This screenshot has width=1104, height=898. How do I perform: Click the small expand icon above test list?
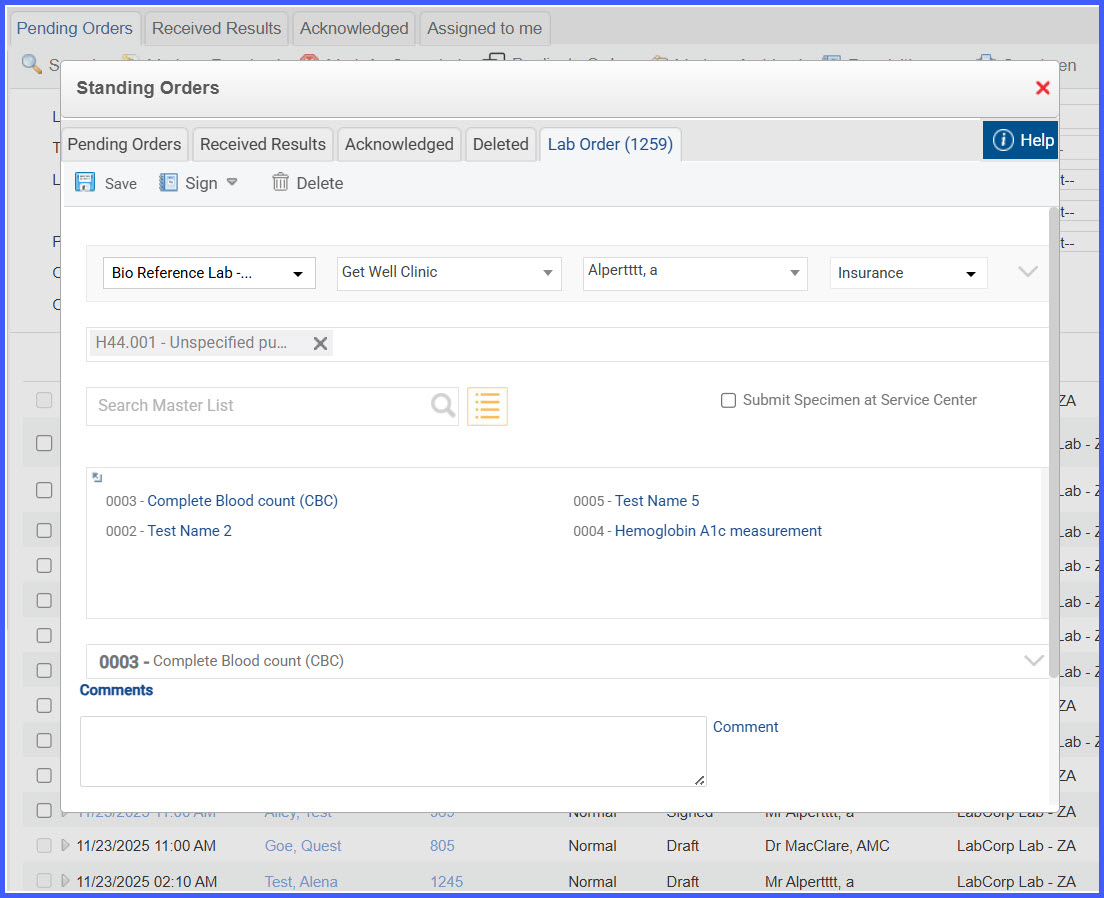point(97,478)
